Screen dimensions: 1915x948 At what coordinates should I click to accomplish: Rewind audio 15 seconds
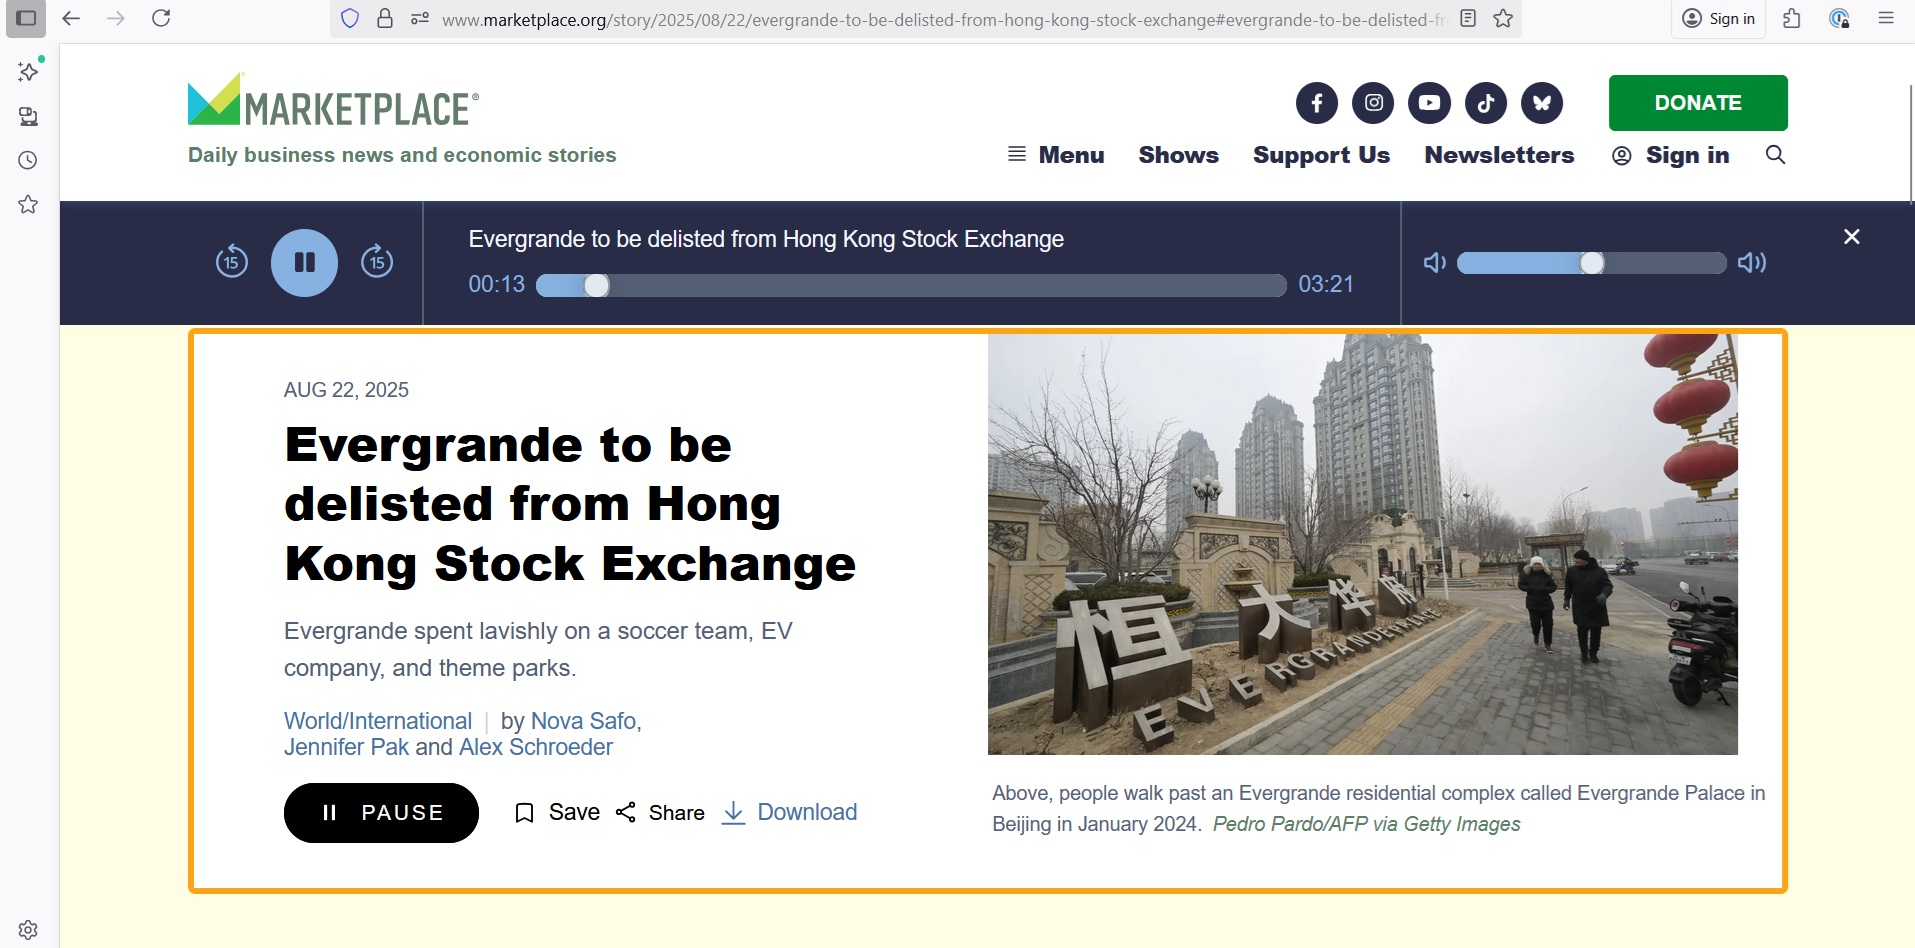(x=232, y=262)
